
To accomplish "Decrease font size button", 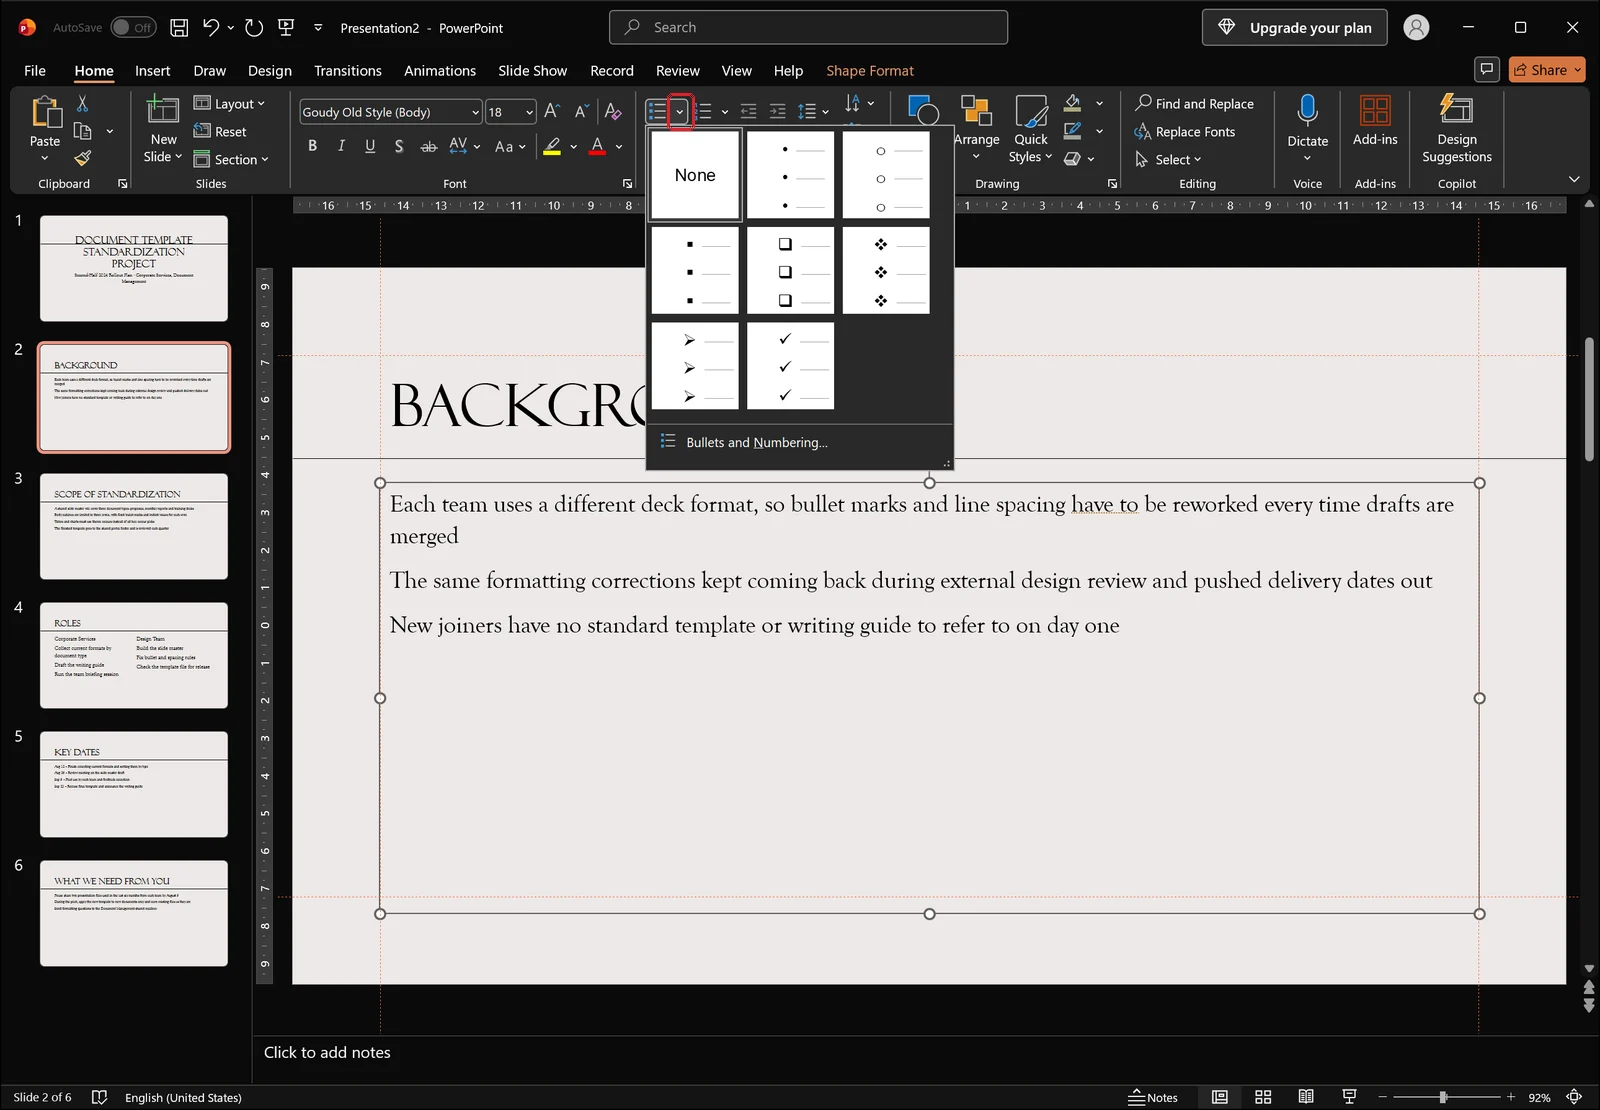I will [581, 112].
